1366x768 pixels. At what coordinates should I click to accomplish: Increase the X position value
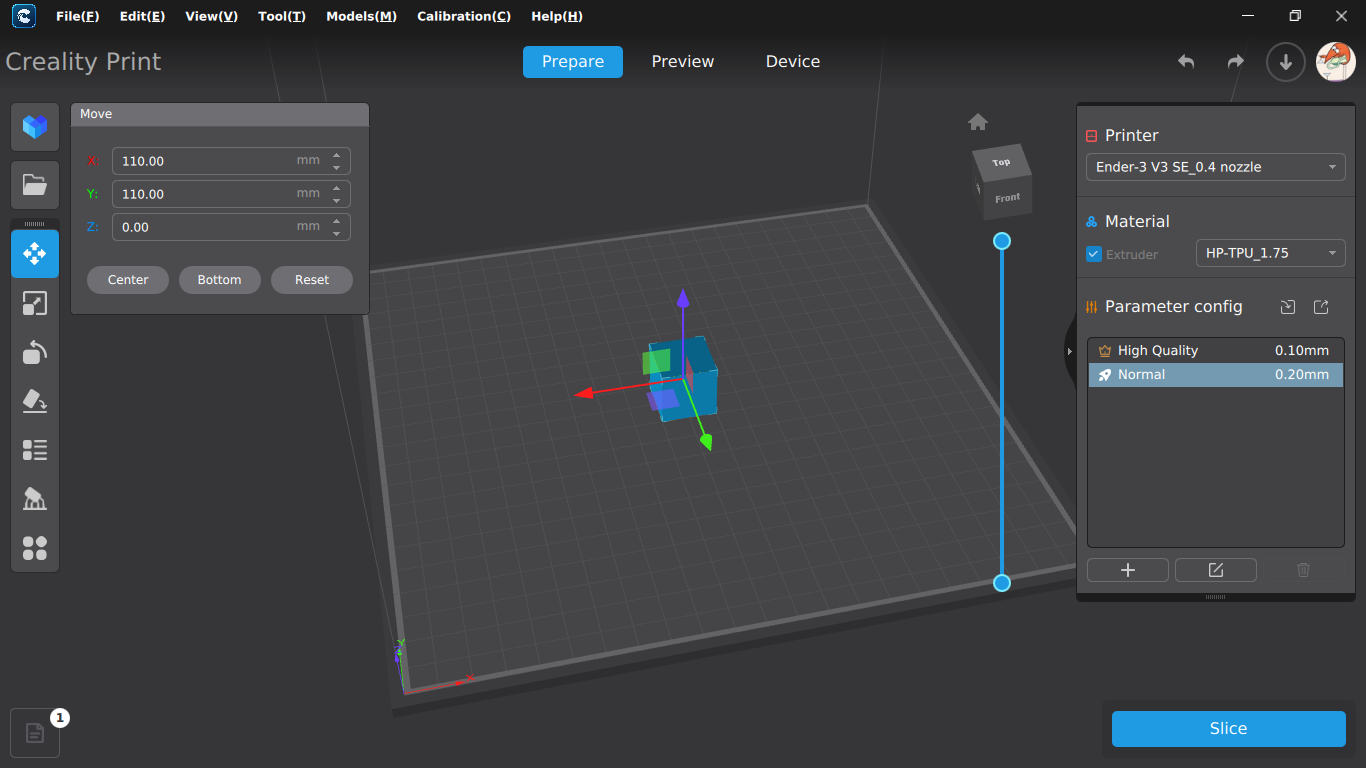[x=337, y=155]
